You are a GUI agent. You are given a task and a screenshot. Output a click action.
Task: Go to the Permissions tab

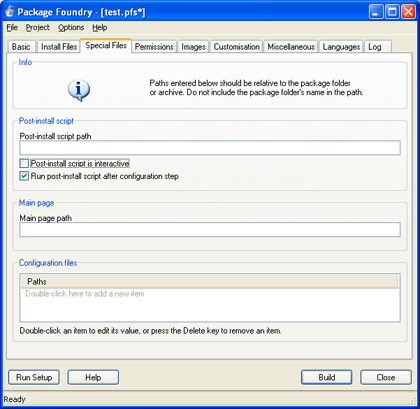click(154, 47)
